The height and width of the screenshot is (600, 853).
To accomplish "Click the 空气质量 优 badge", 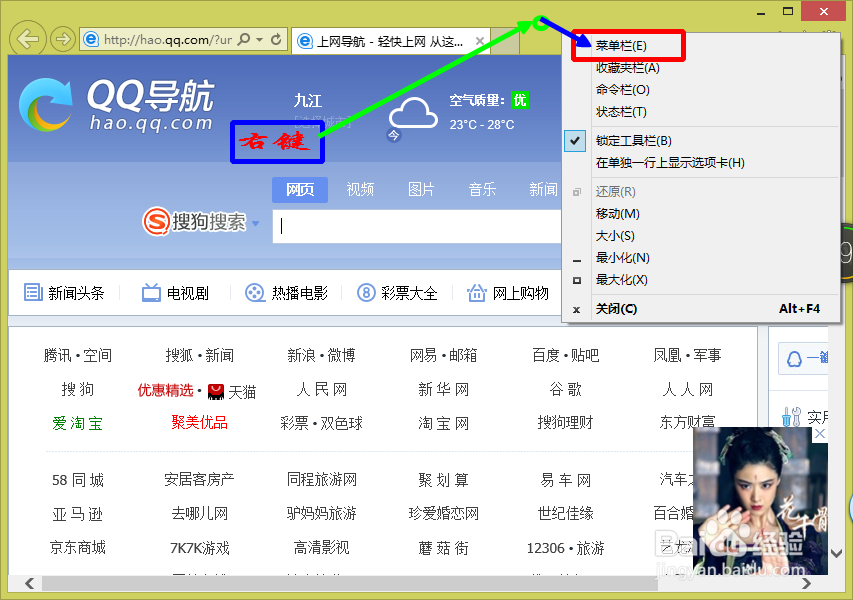I will tap(520, 100).
